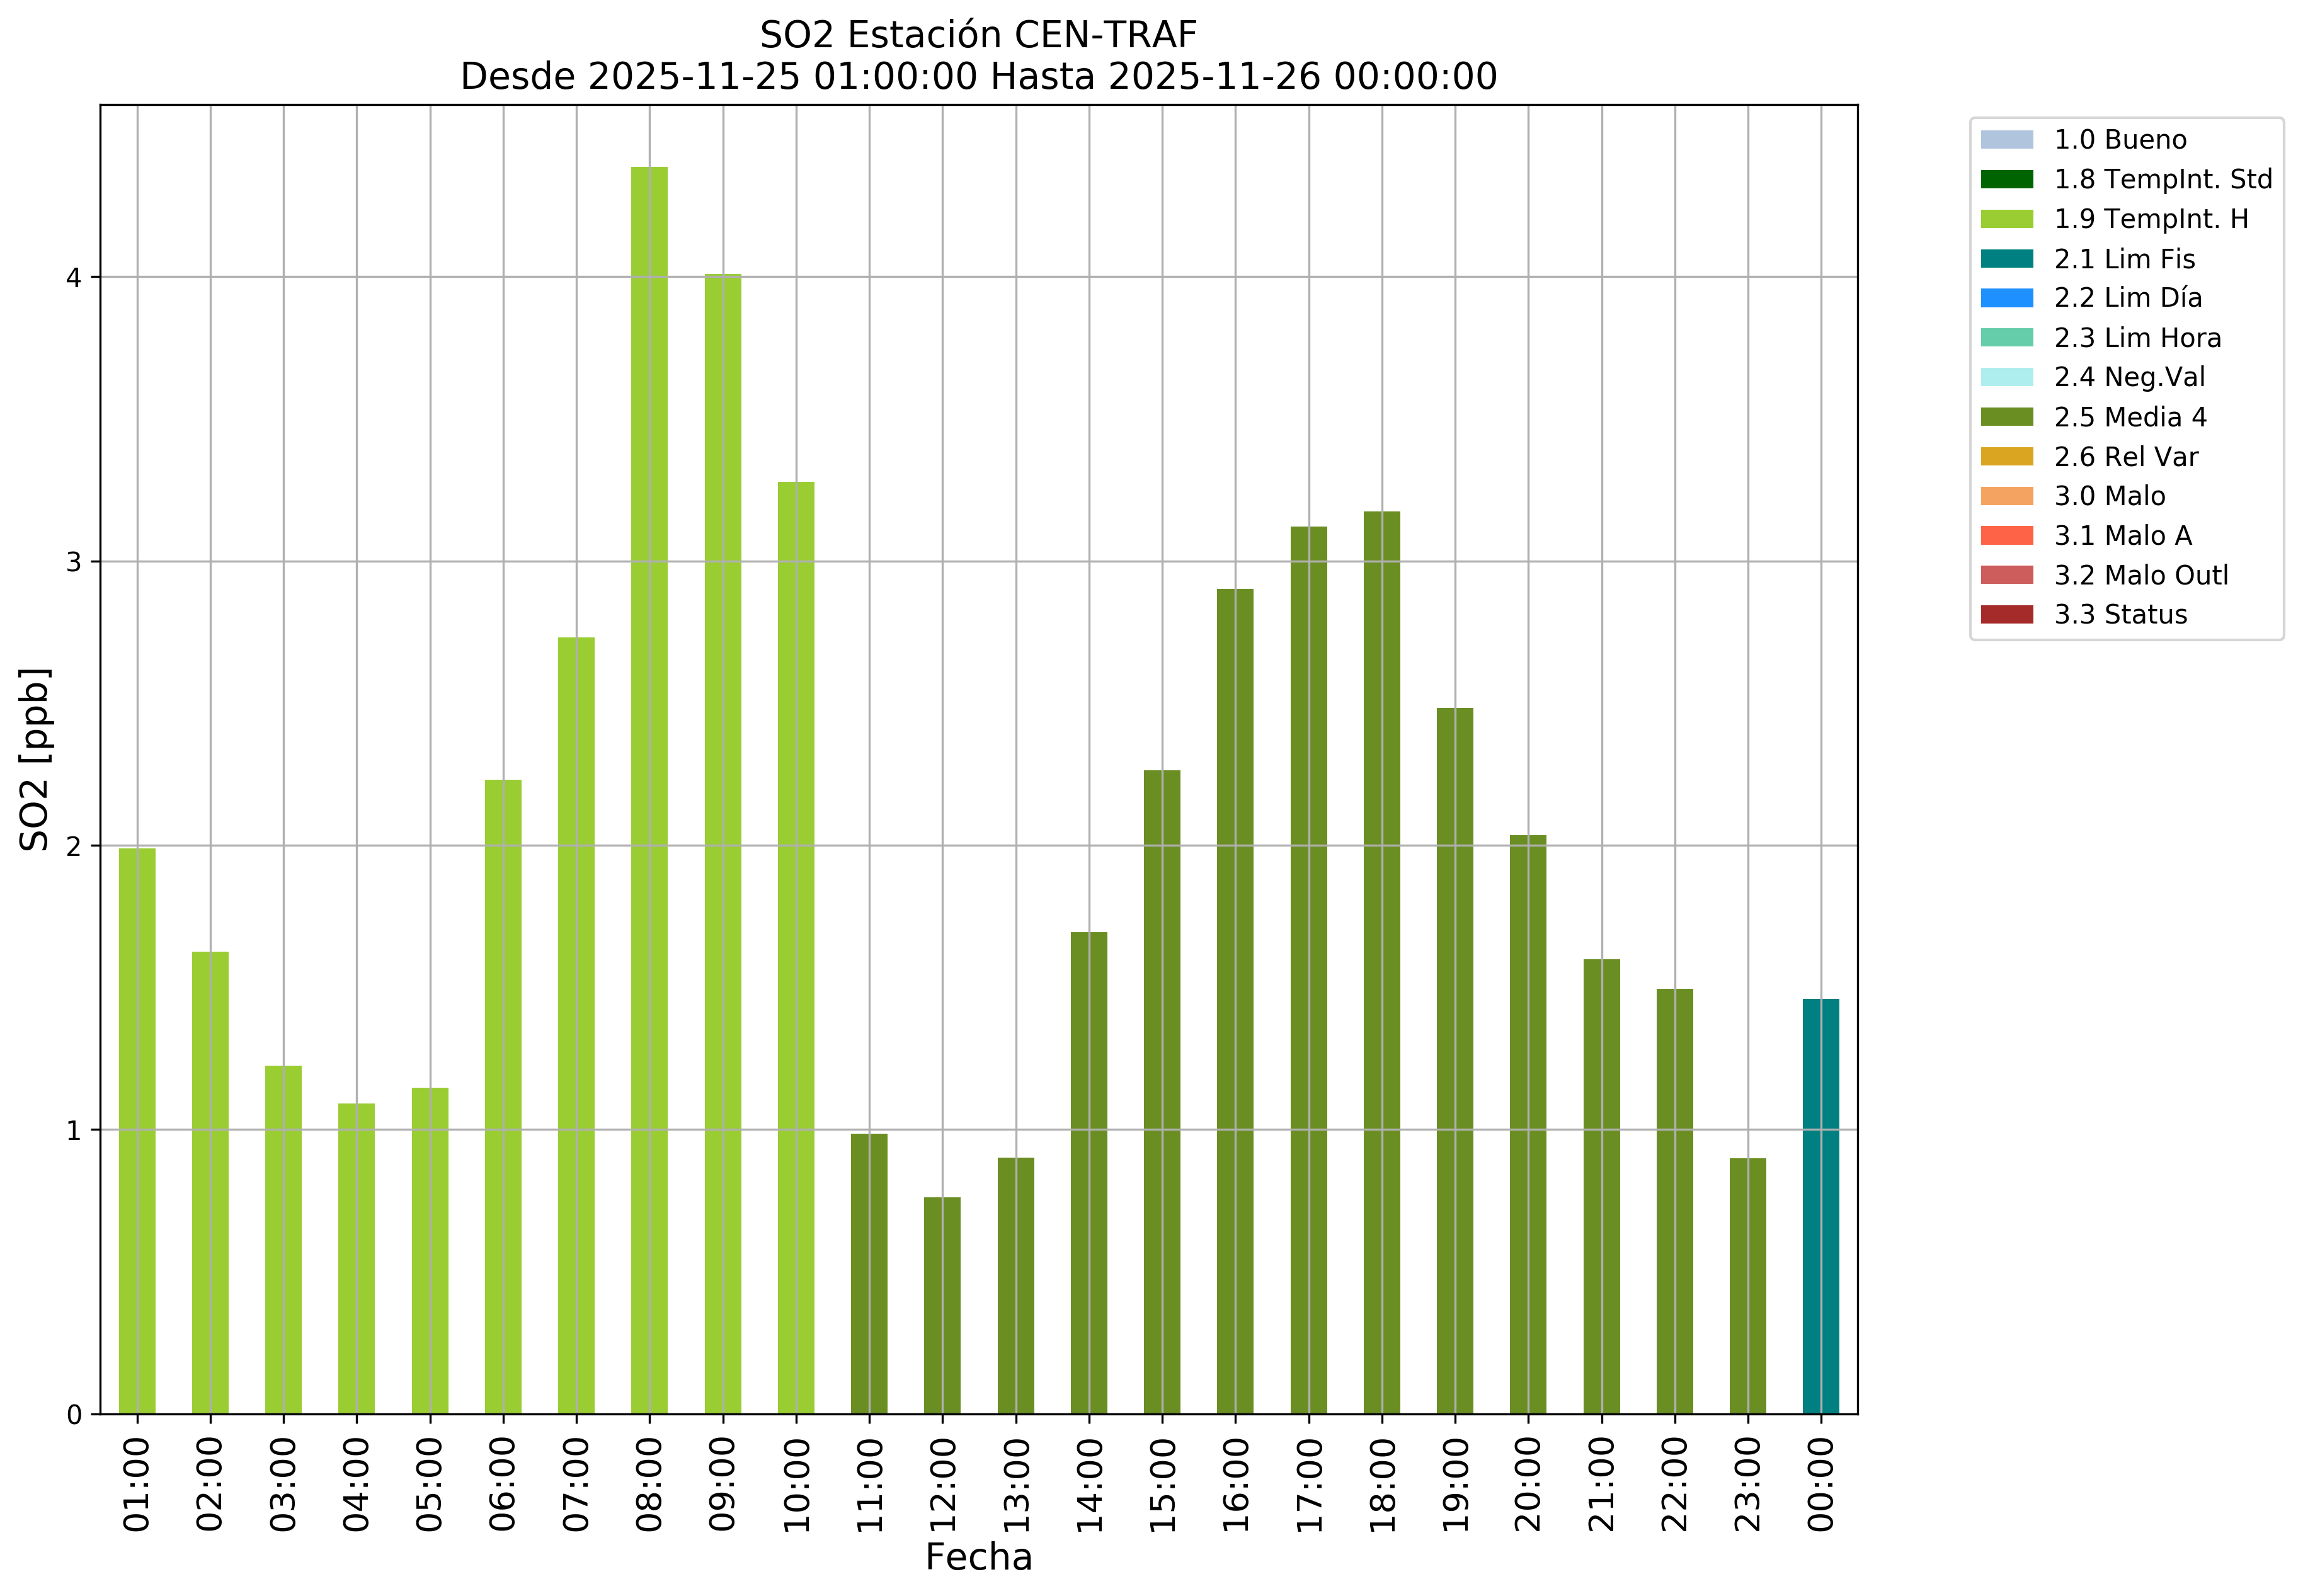The height and width of the screenshot is (1596, 2303).
Task: Click the 3.3 Status legend swatch
Action: pos(2006,615)
